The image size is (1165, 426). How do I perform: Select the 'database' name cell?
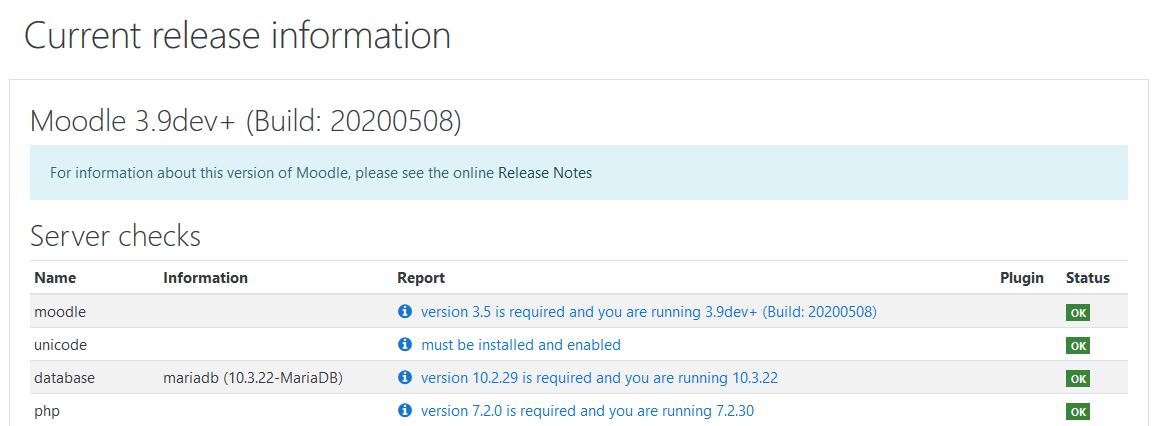coord(65,378)
